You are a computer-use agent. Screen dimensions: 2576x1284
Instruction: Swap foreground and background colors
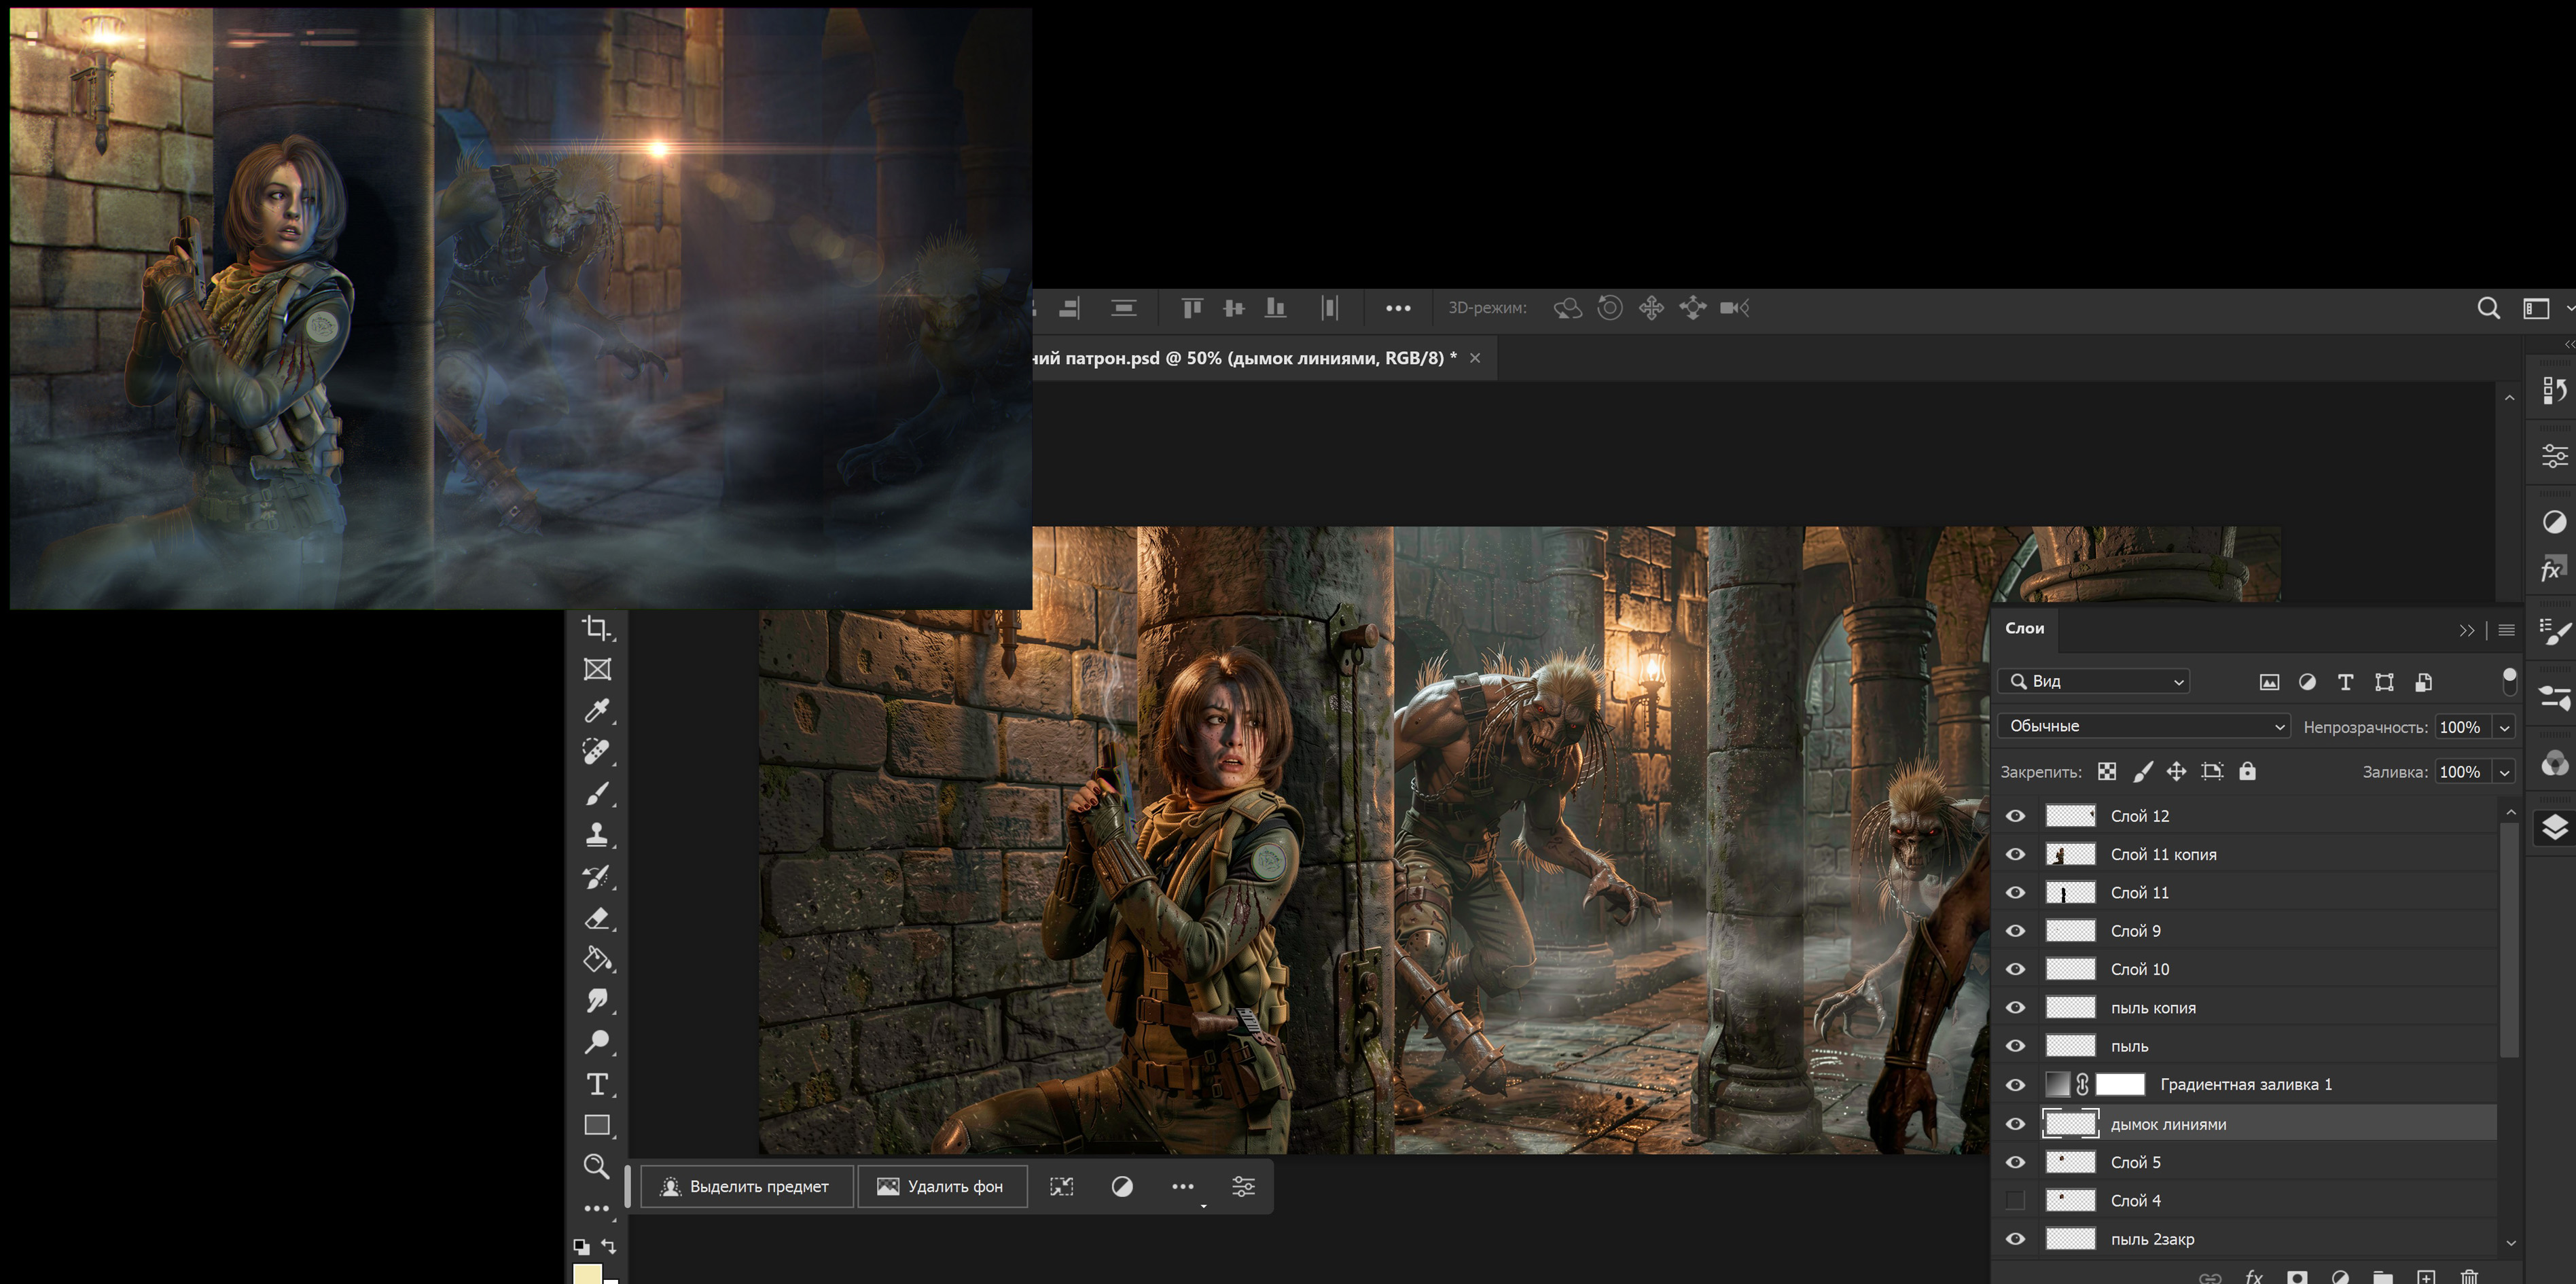(609, 1246)
